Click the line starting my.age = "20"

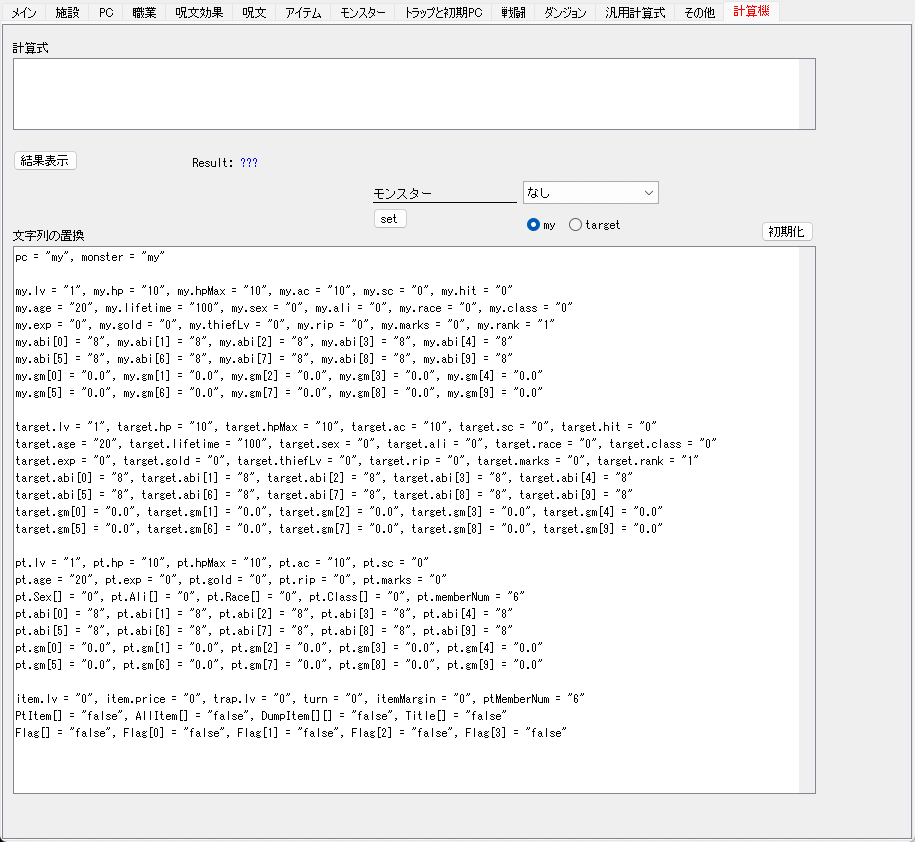click(294, 308)
